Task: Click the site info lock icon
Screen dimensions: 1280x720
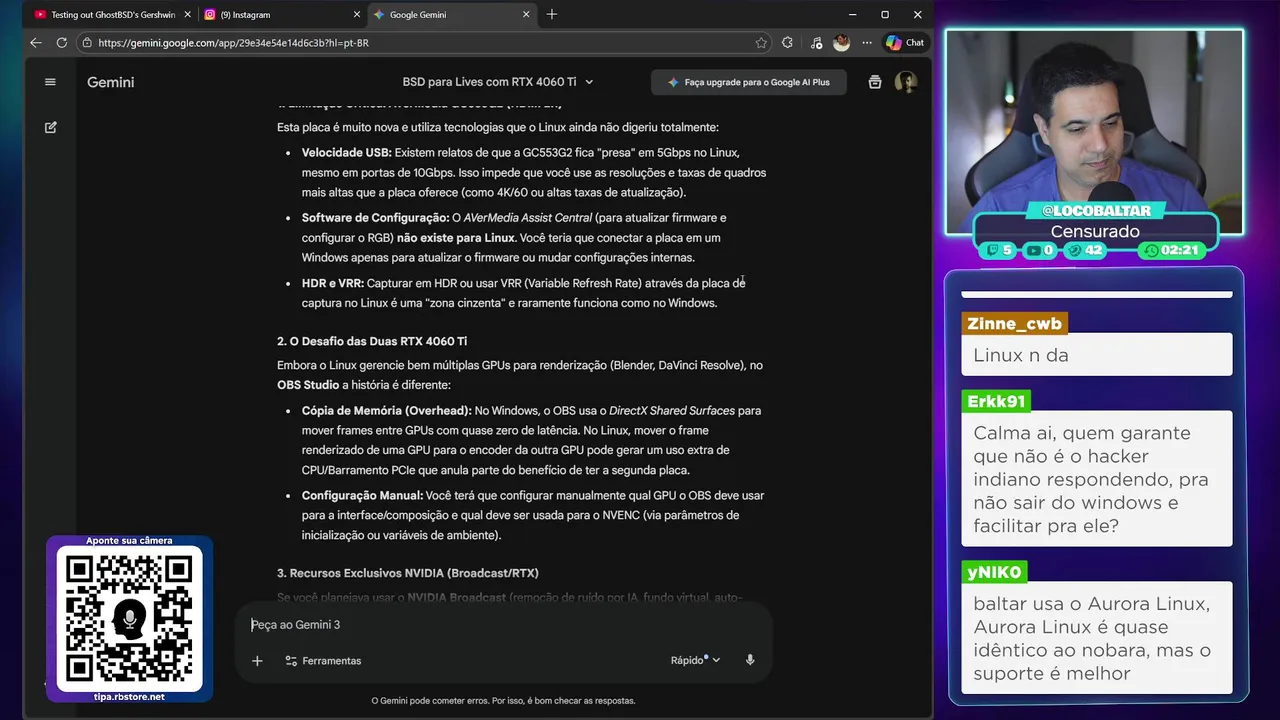Action: 87,43
